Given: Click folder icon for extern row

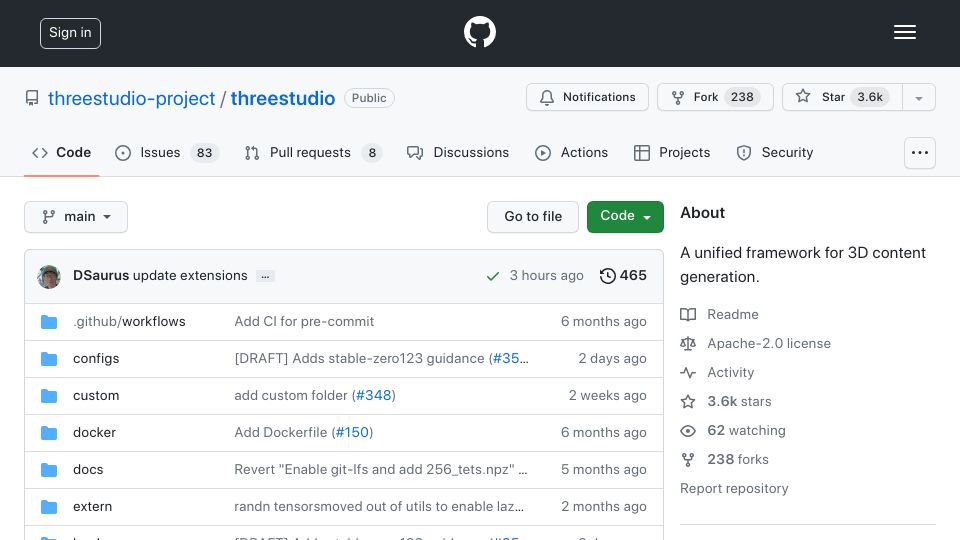Looking at the screenshot, I should [49, 507].
